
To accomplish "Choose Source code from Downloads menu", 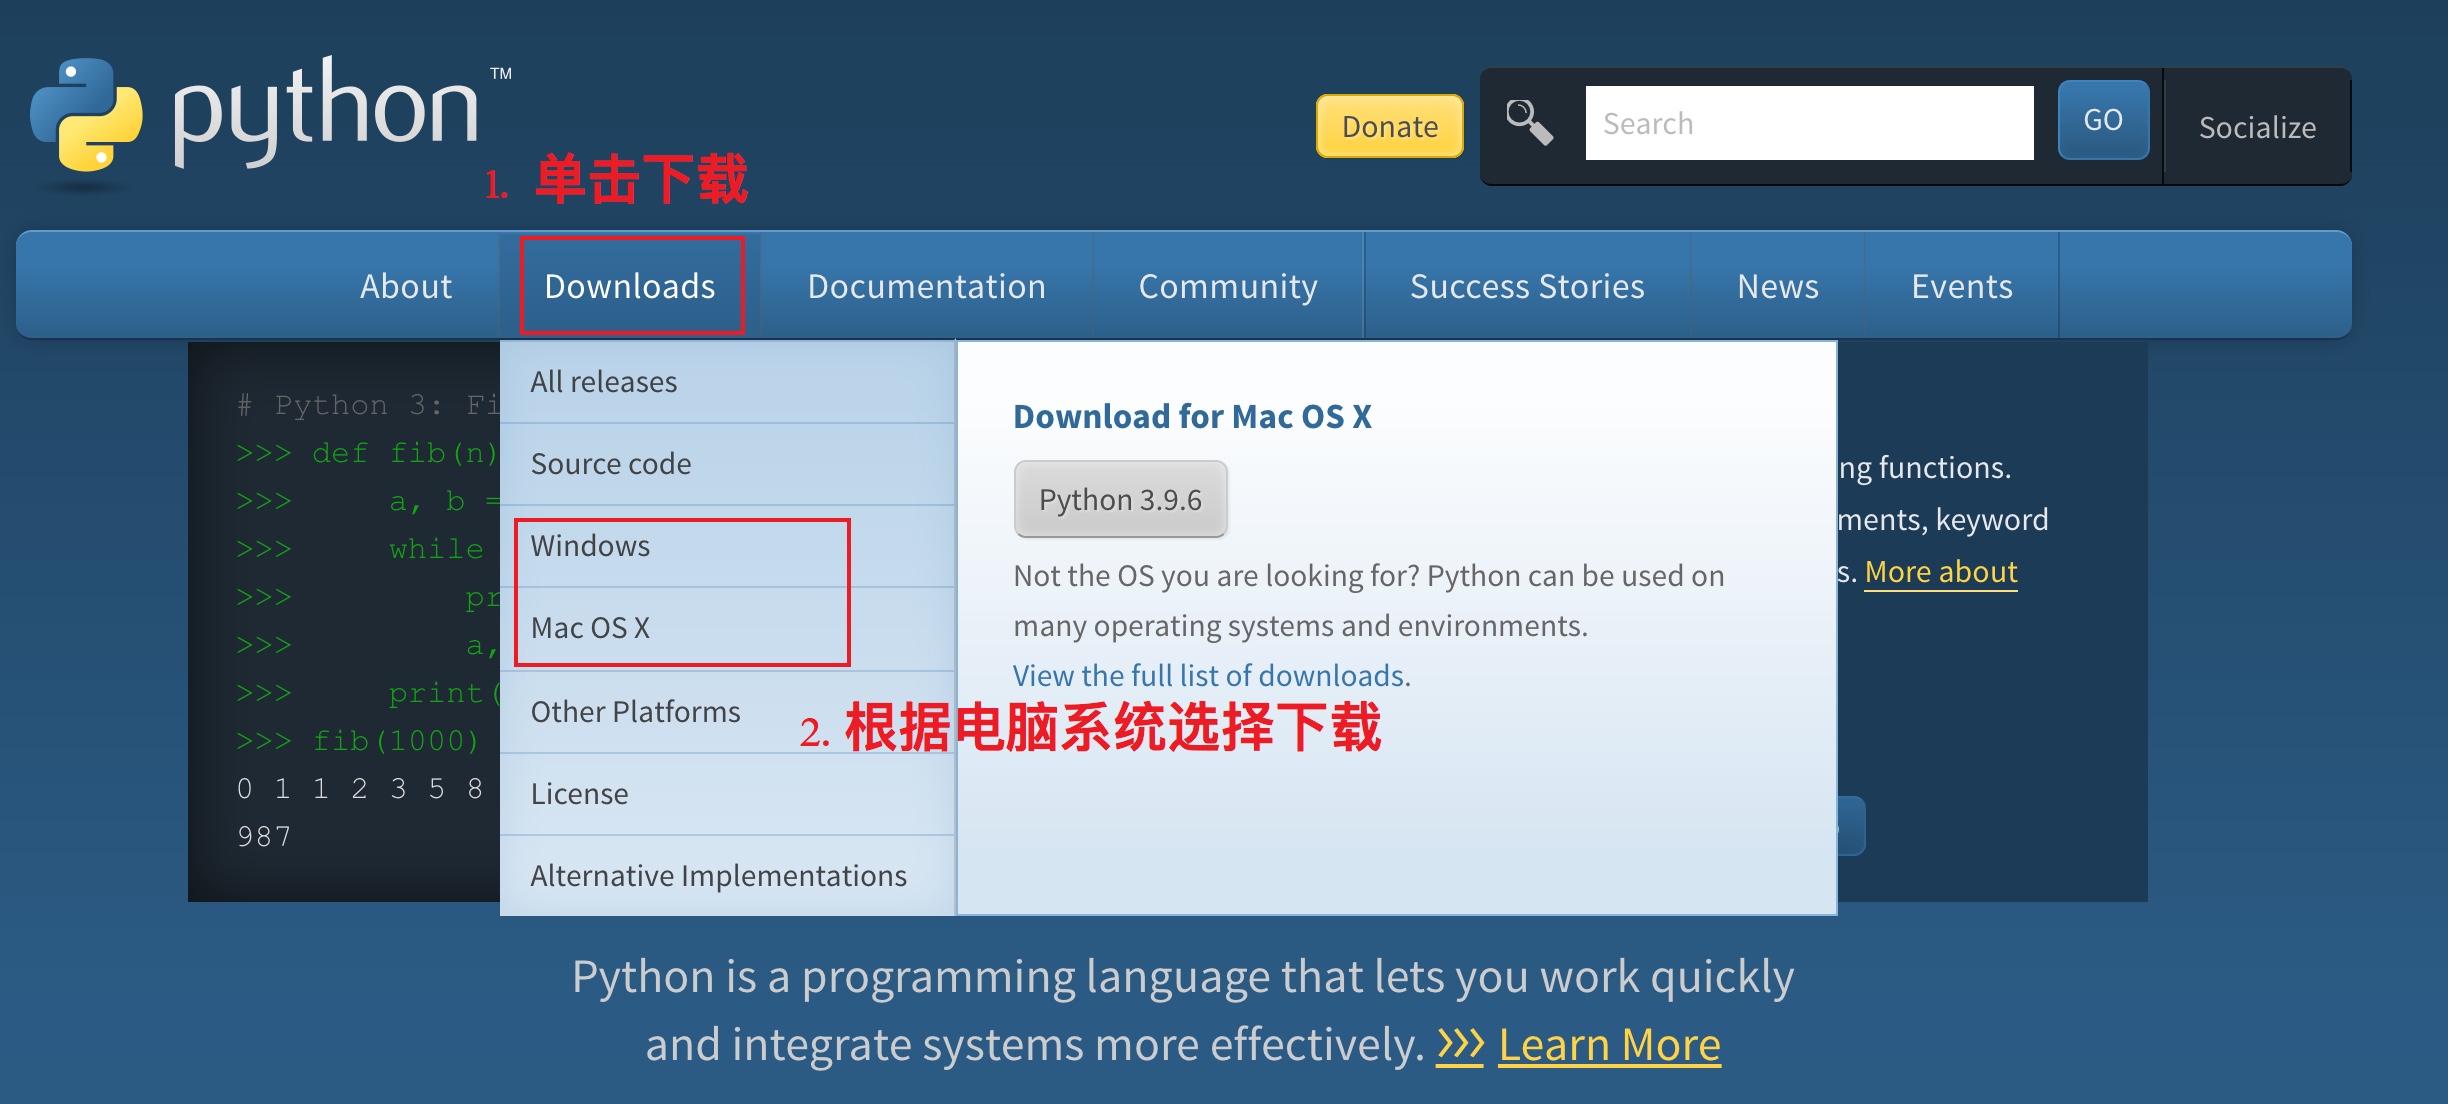I will tap(611, 464).
